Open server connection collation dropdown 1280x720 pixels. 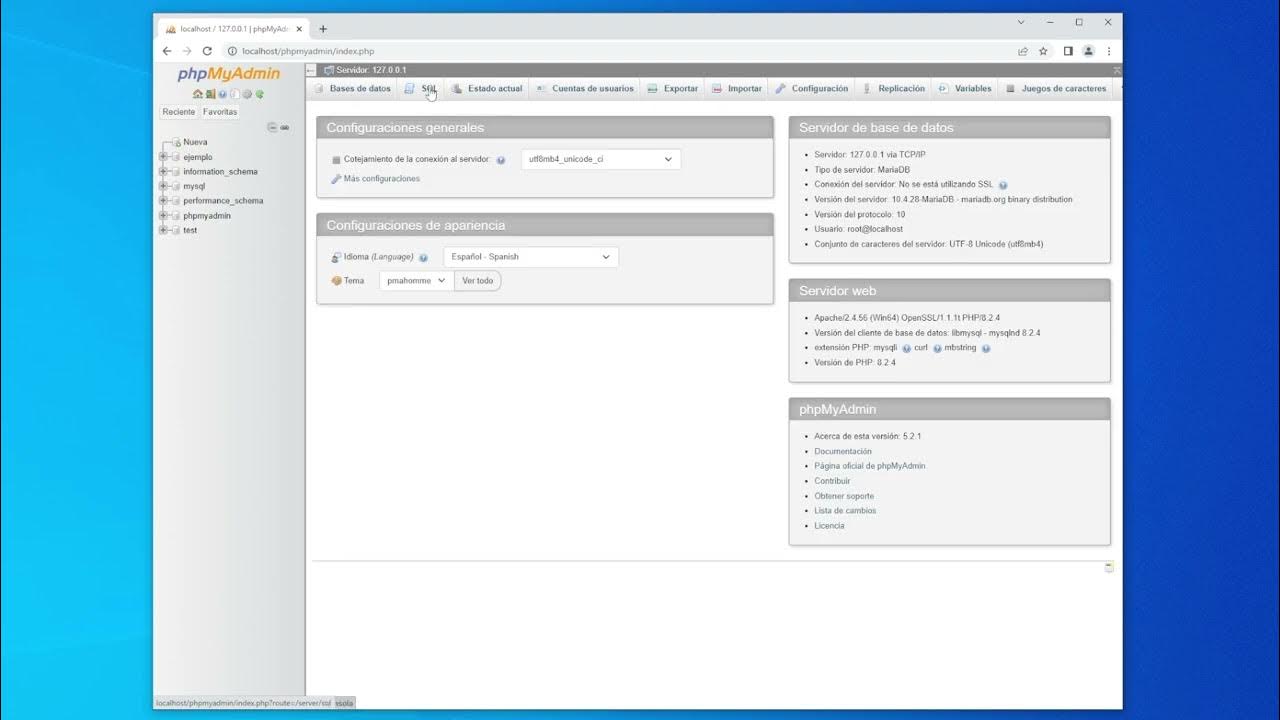601,159
